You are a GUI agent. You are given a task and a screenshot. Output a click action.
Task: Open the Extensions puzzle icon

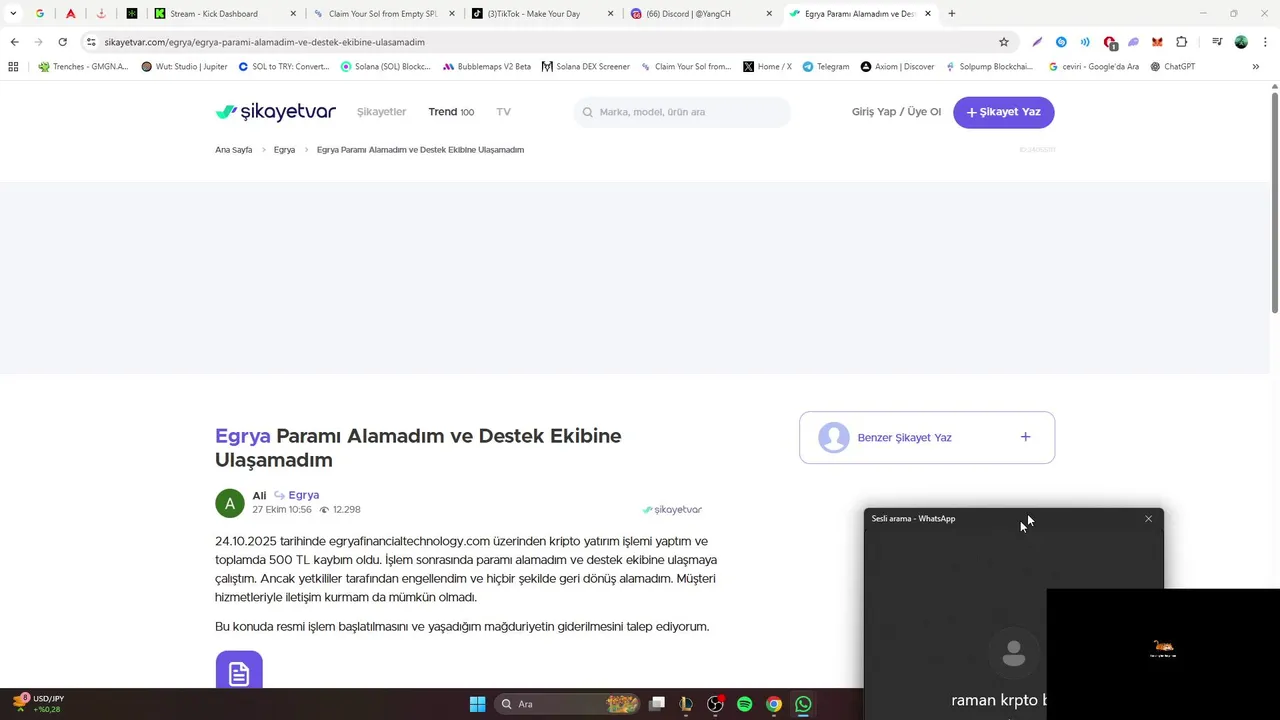1182,42
